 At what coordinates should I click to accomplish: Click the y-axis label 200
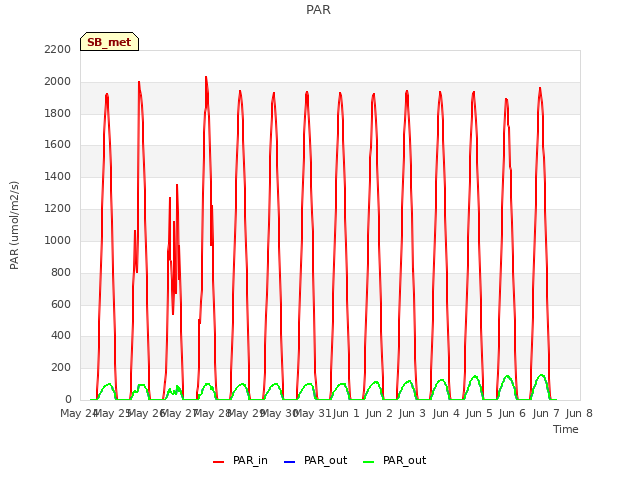pyautogui.click(x=61, y=367)
